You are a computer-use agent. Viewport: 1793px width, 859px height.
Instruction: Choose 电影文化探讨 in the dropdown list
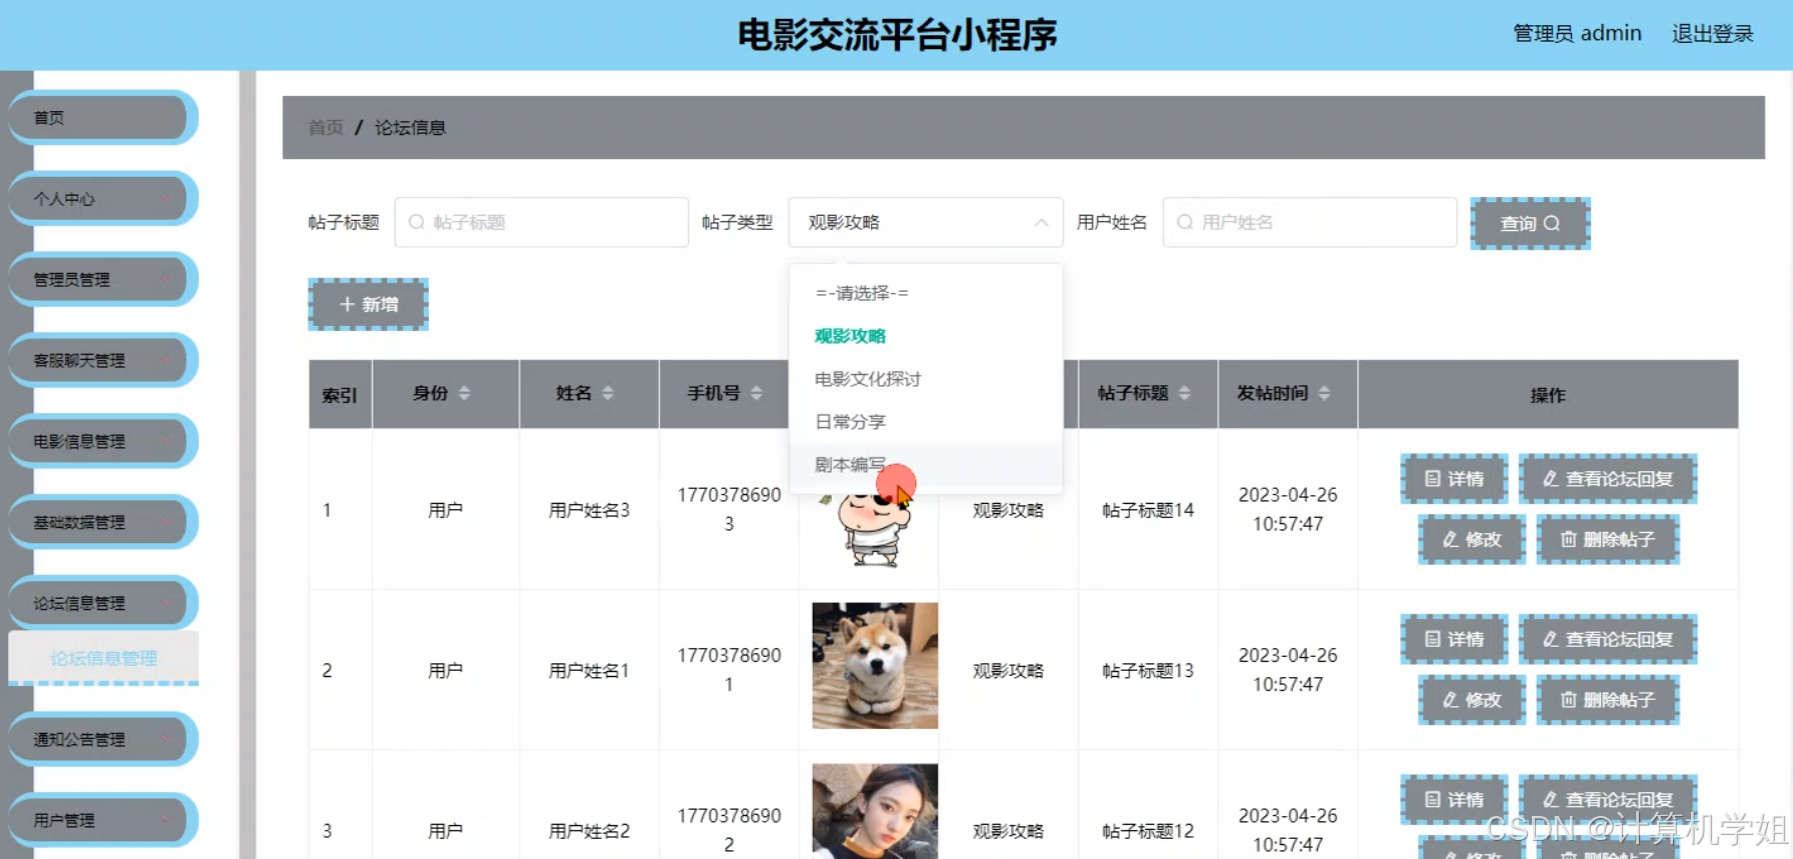pos(925,379)
